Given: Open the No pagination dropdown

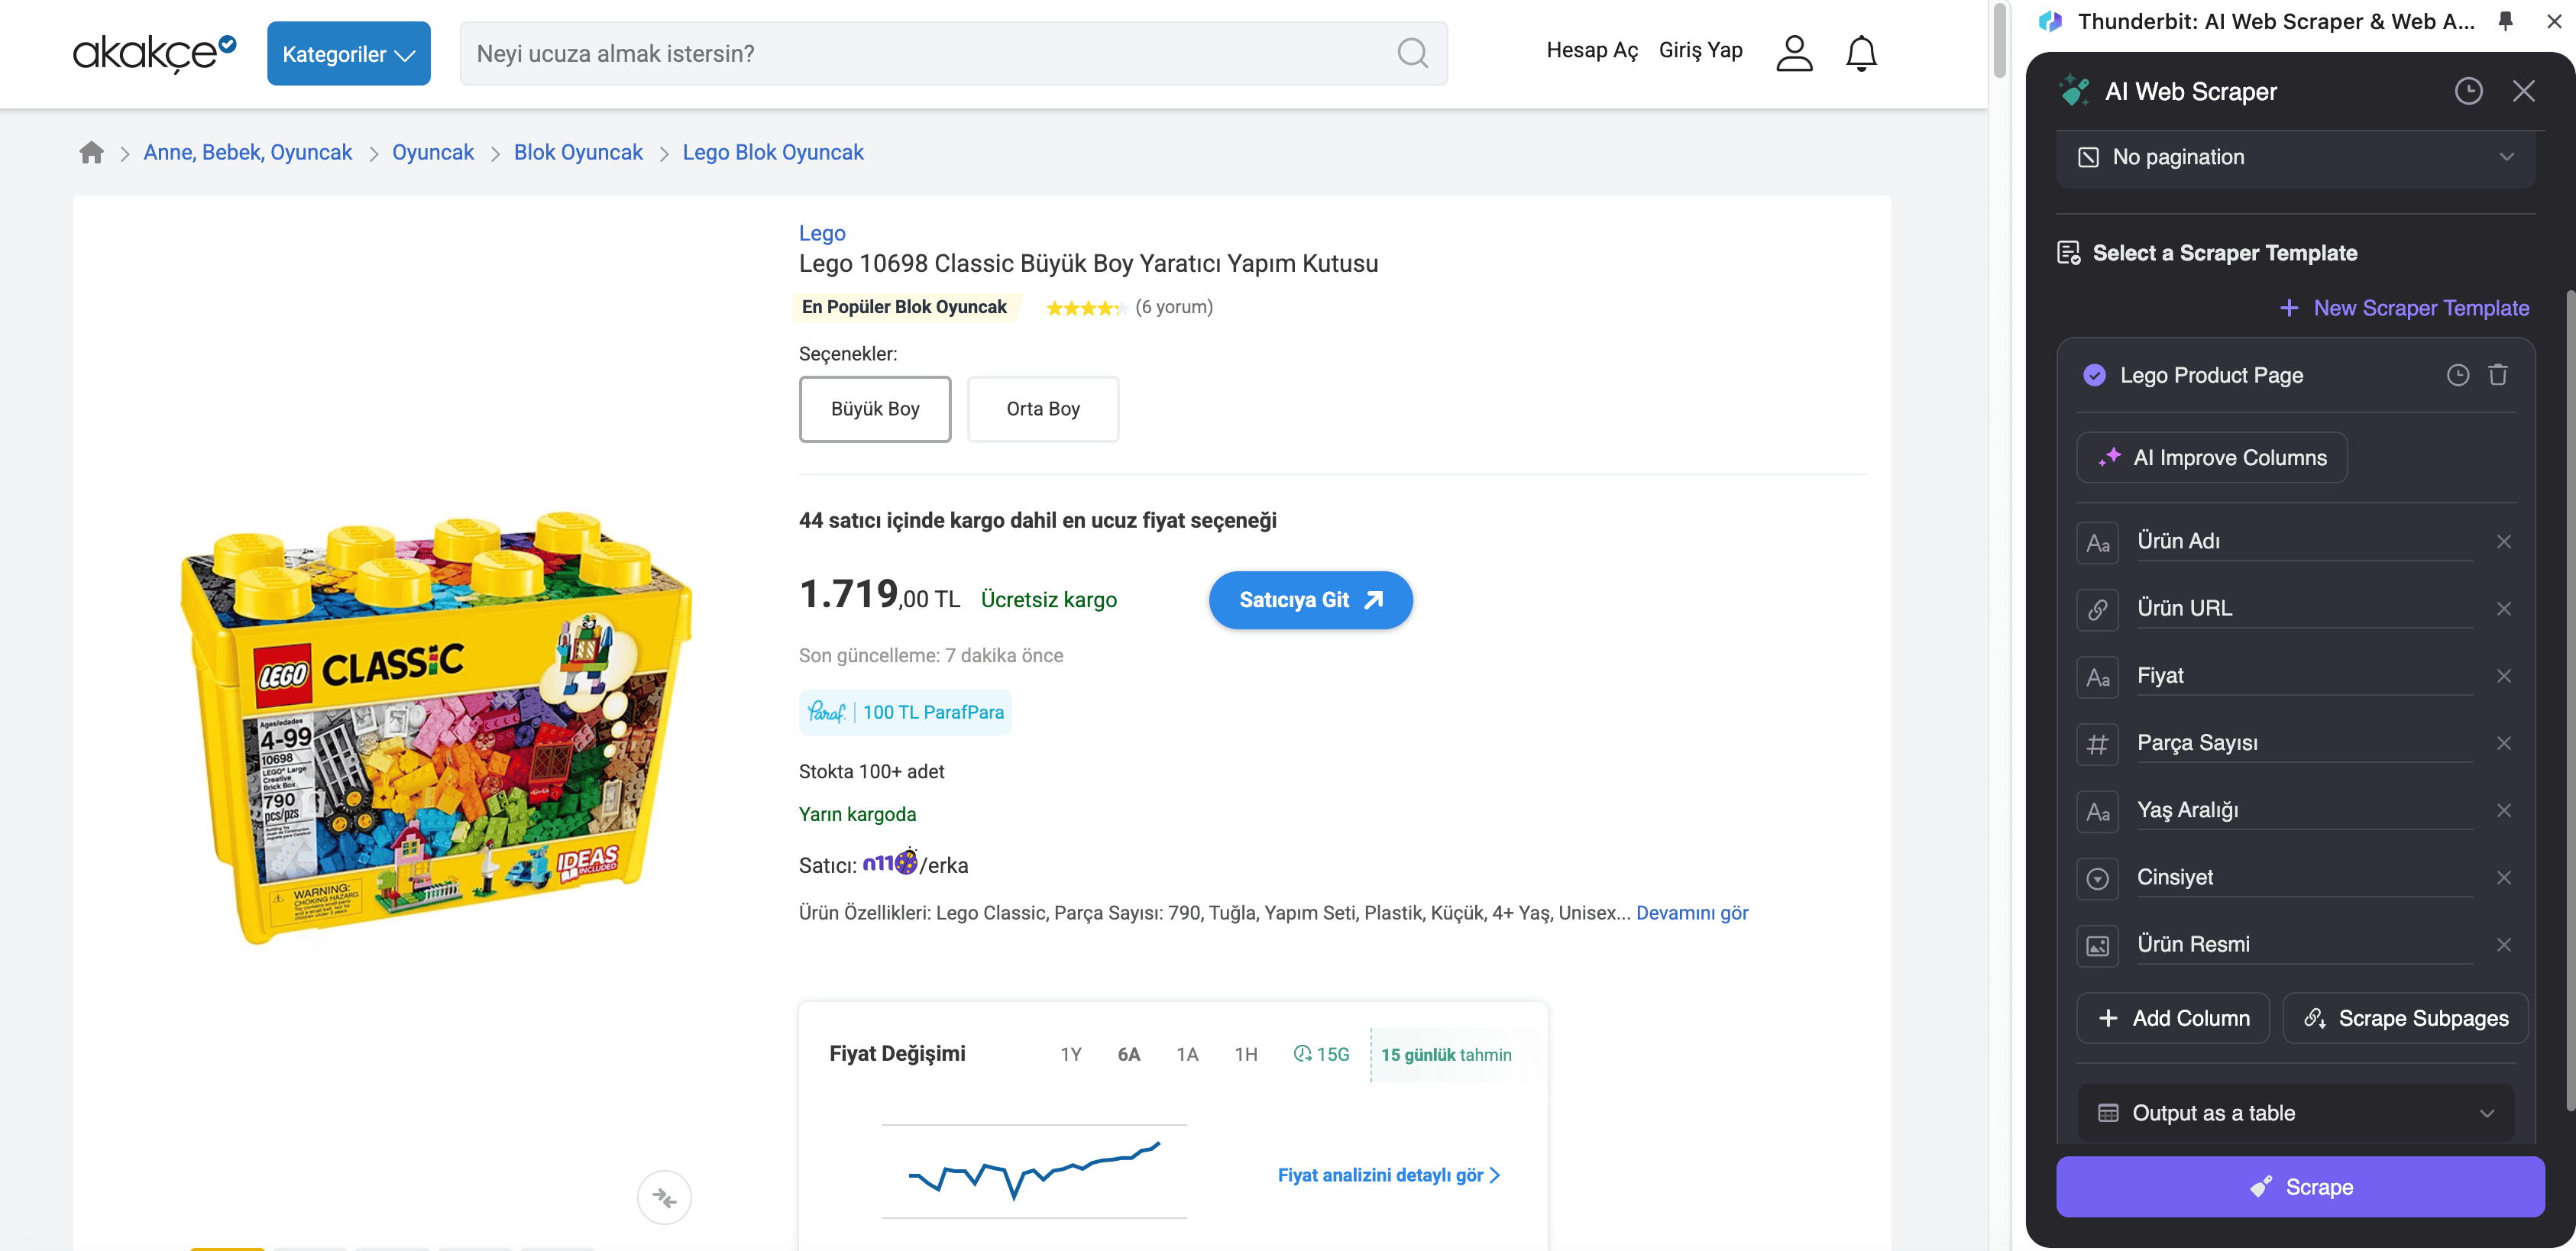Looking at the screenshot, I should point(2295,157).
